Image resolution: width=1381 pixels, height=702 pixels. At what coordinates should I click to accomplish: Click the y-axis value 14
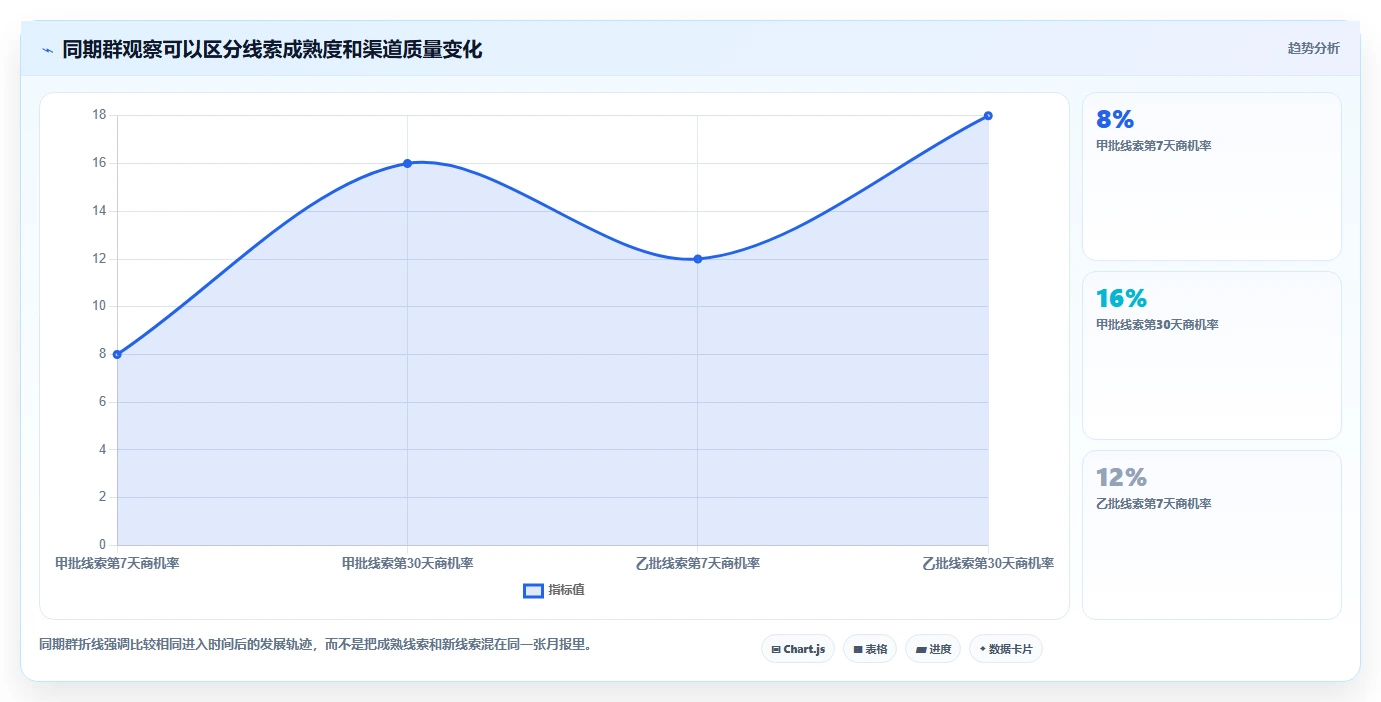(99, 211)
